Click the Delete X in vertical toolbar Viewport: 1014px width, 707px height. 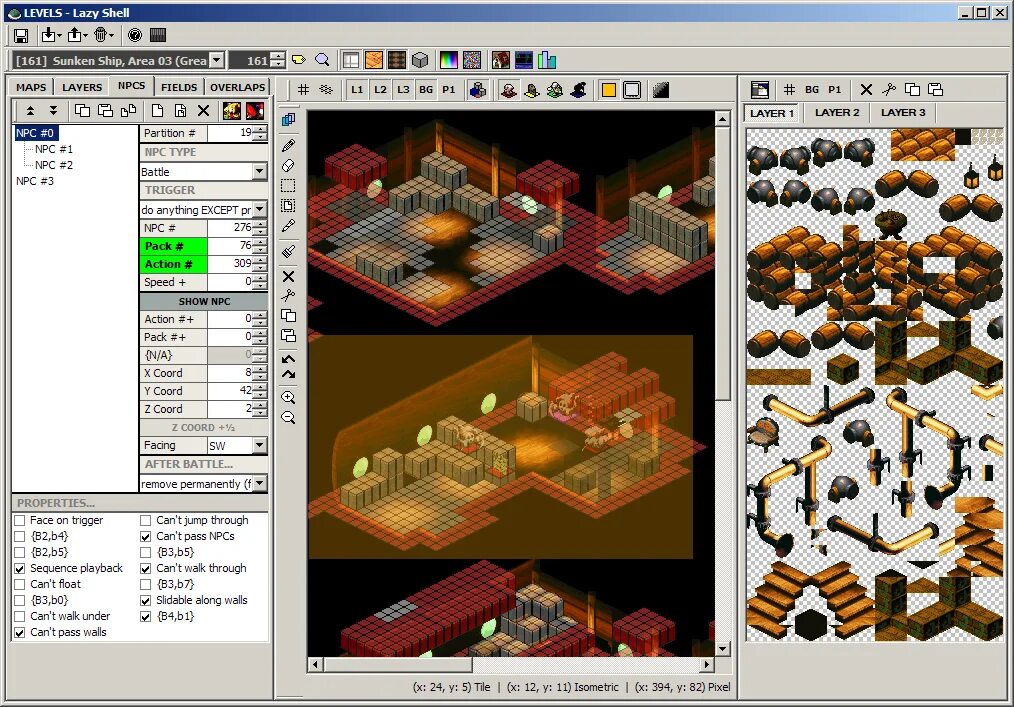pyautogui.click(x=288, y=276)
